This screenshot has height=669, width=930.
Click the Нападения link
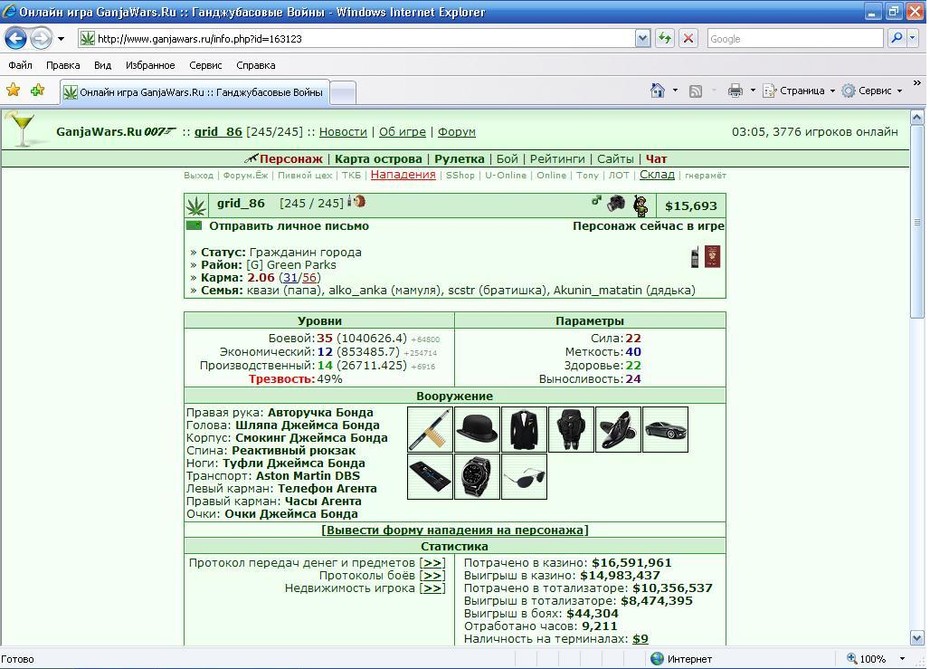coord(403,174)
